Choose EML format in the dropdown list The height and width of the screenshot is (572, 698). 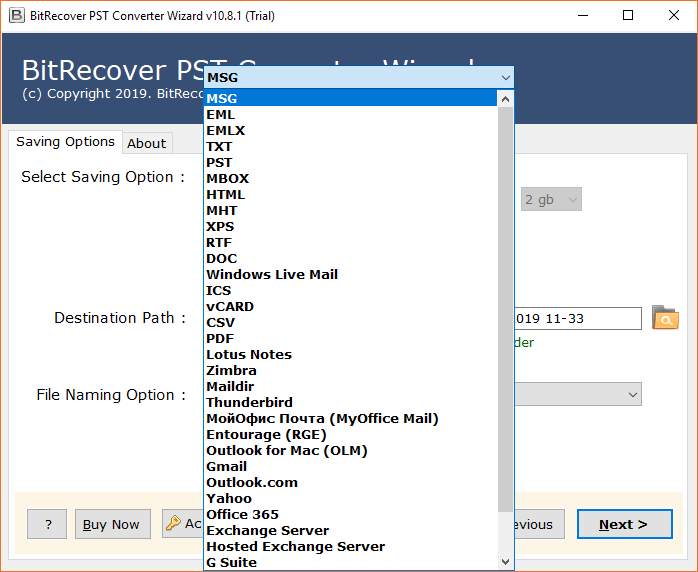(x=350, y=114)
